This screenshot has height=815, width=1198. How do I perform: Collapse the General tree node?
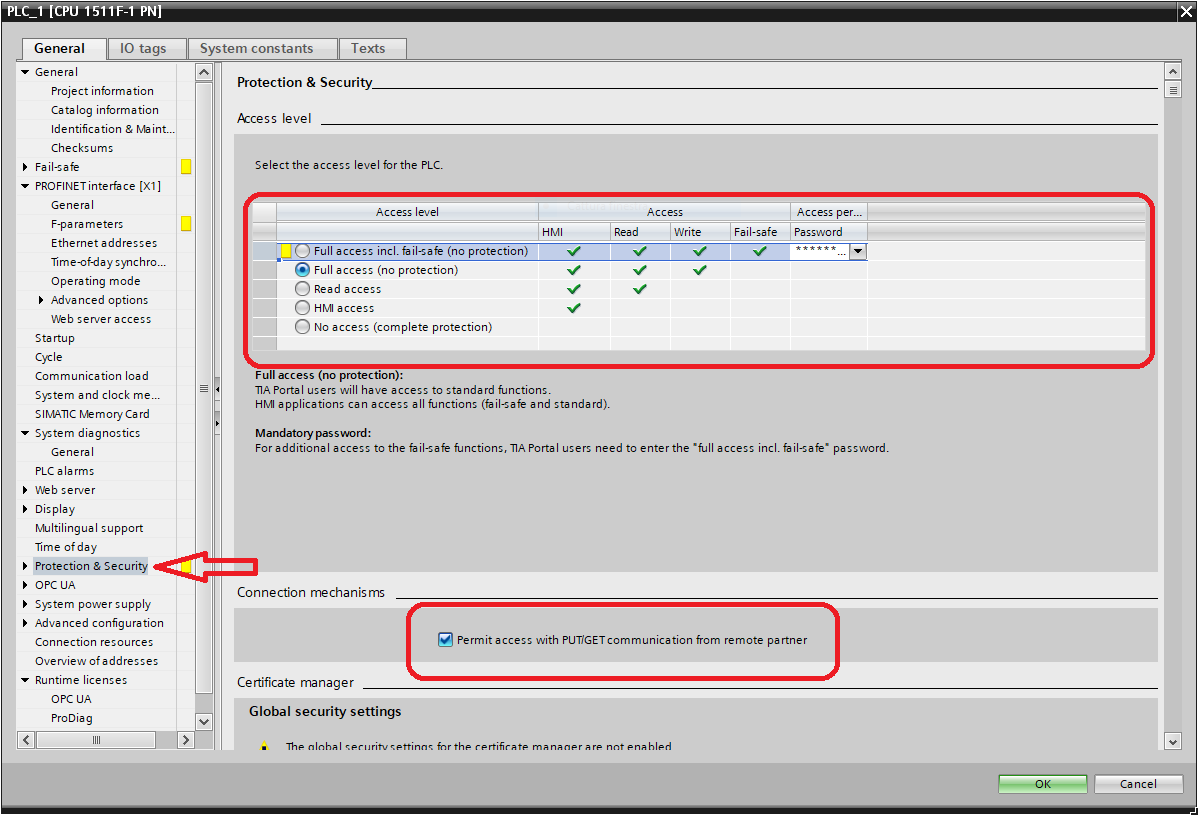click(25, 72)
